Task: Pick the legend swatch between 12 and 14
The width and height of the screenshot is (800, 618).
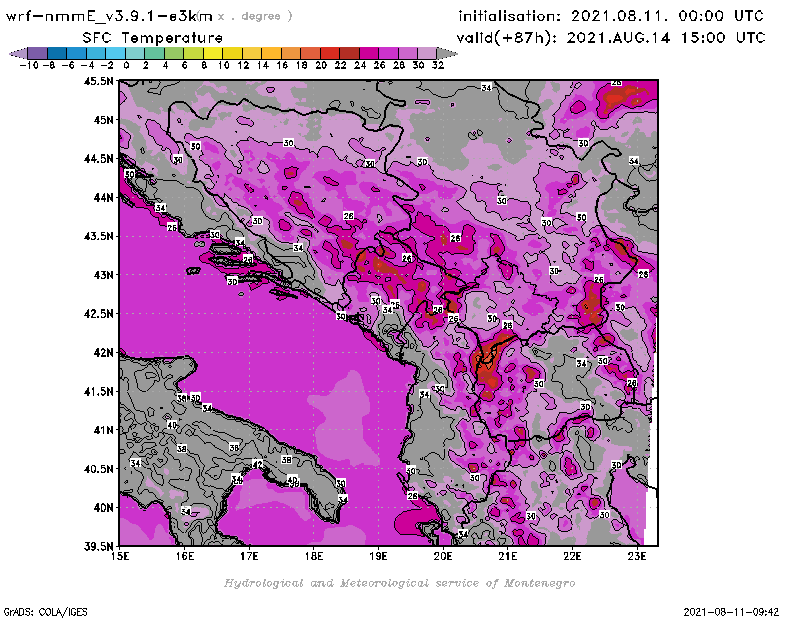Action: pyautogui.click(x=252, y=54)
